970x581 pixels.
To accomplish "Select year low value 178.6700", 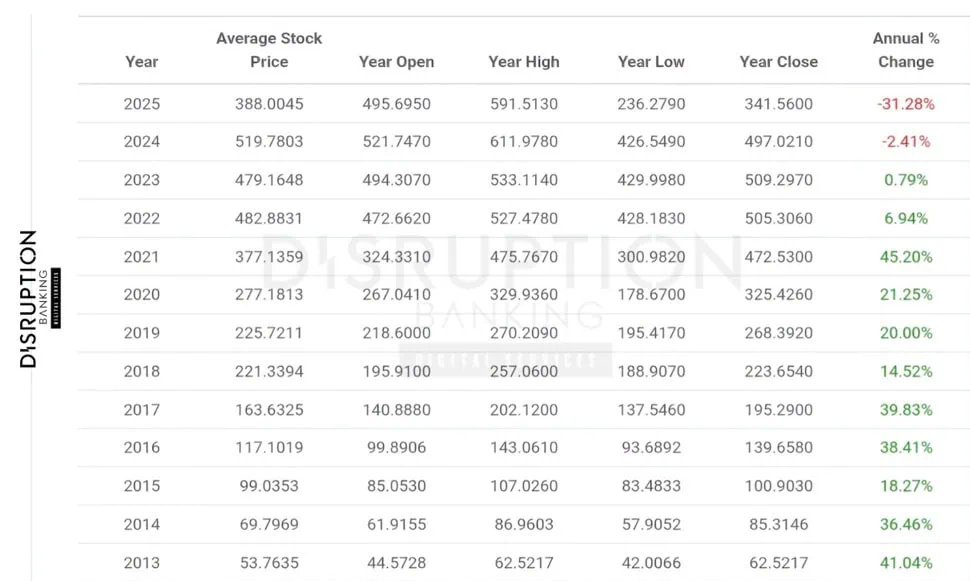I will [651, 295].
